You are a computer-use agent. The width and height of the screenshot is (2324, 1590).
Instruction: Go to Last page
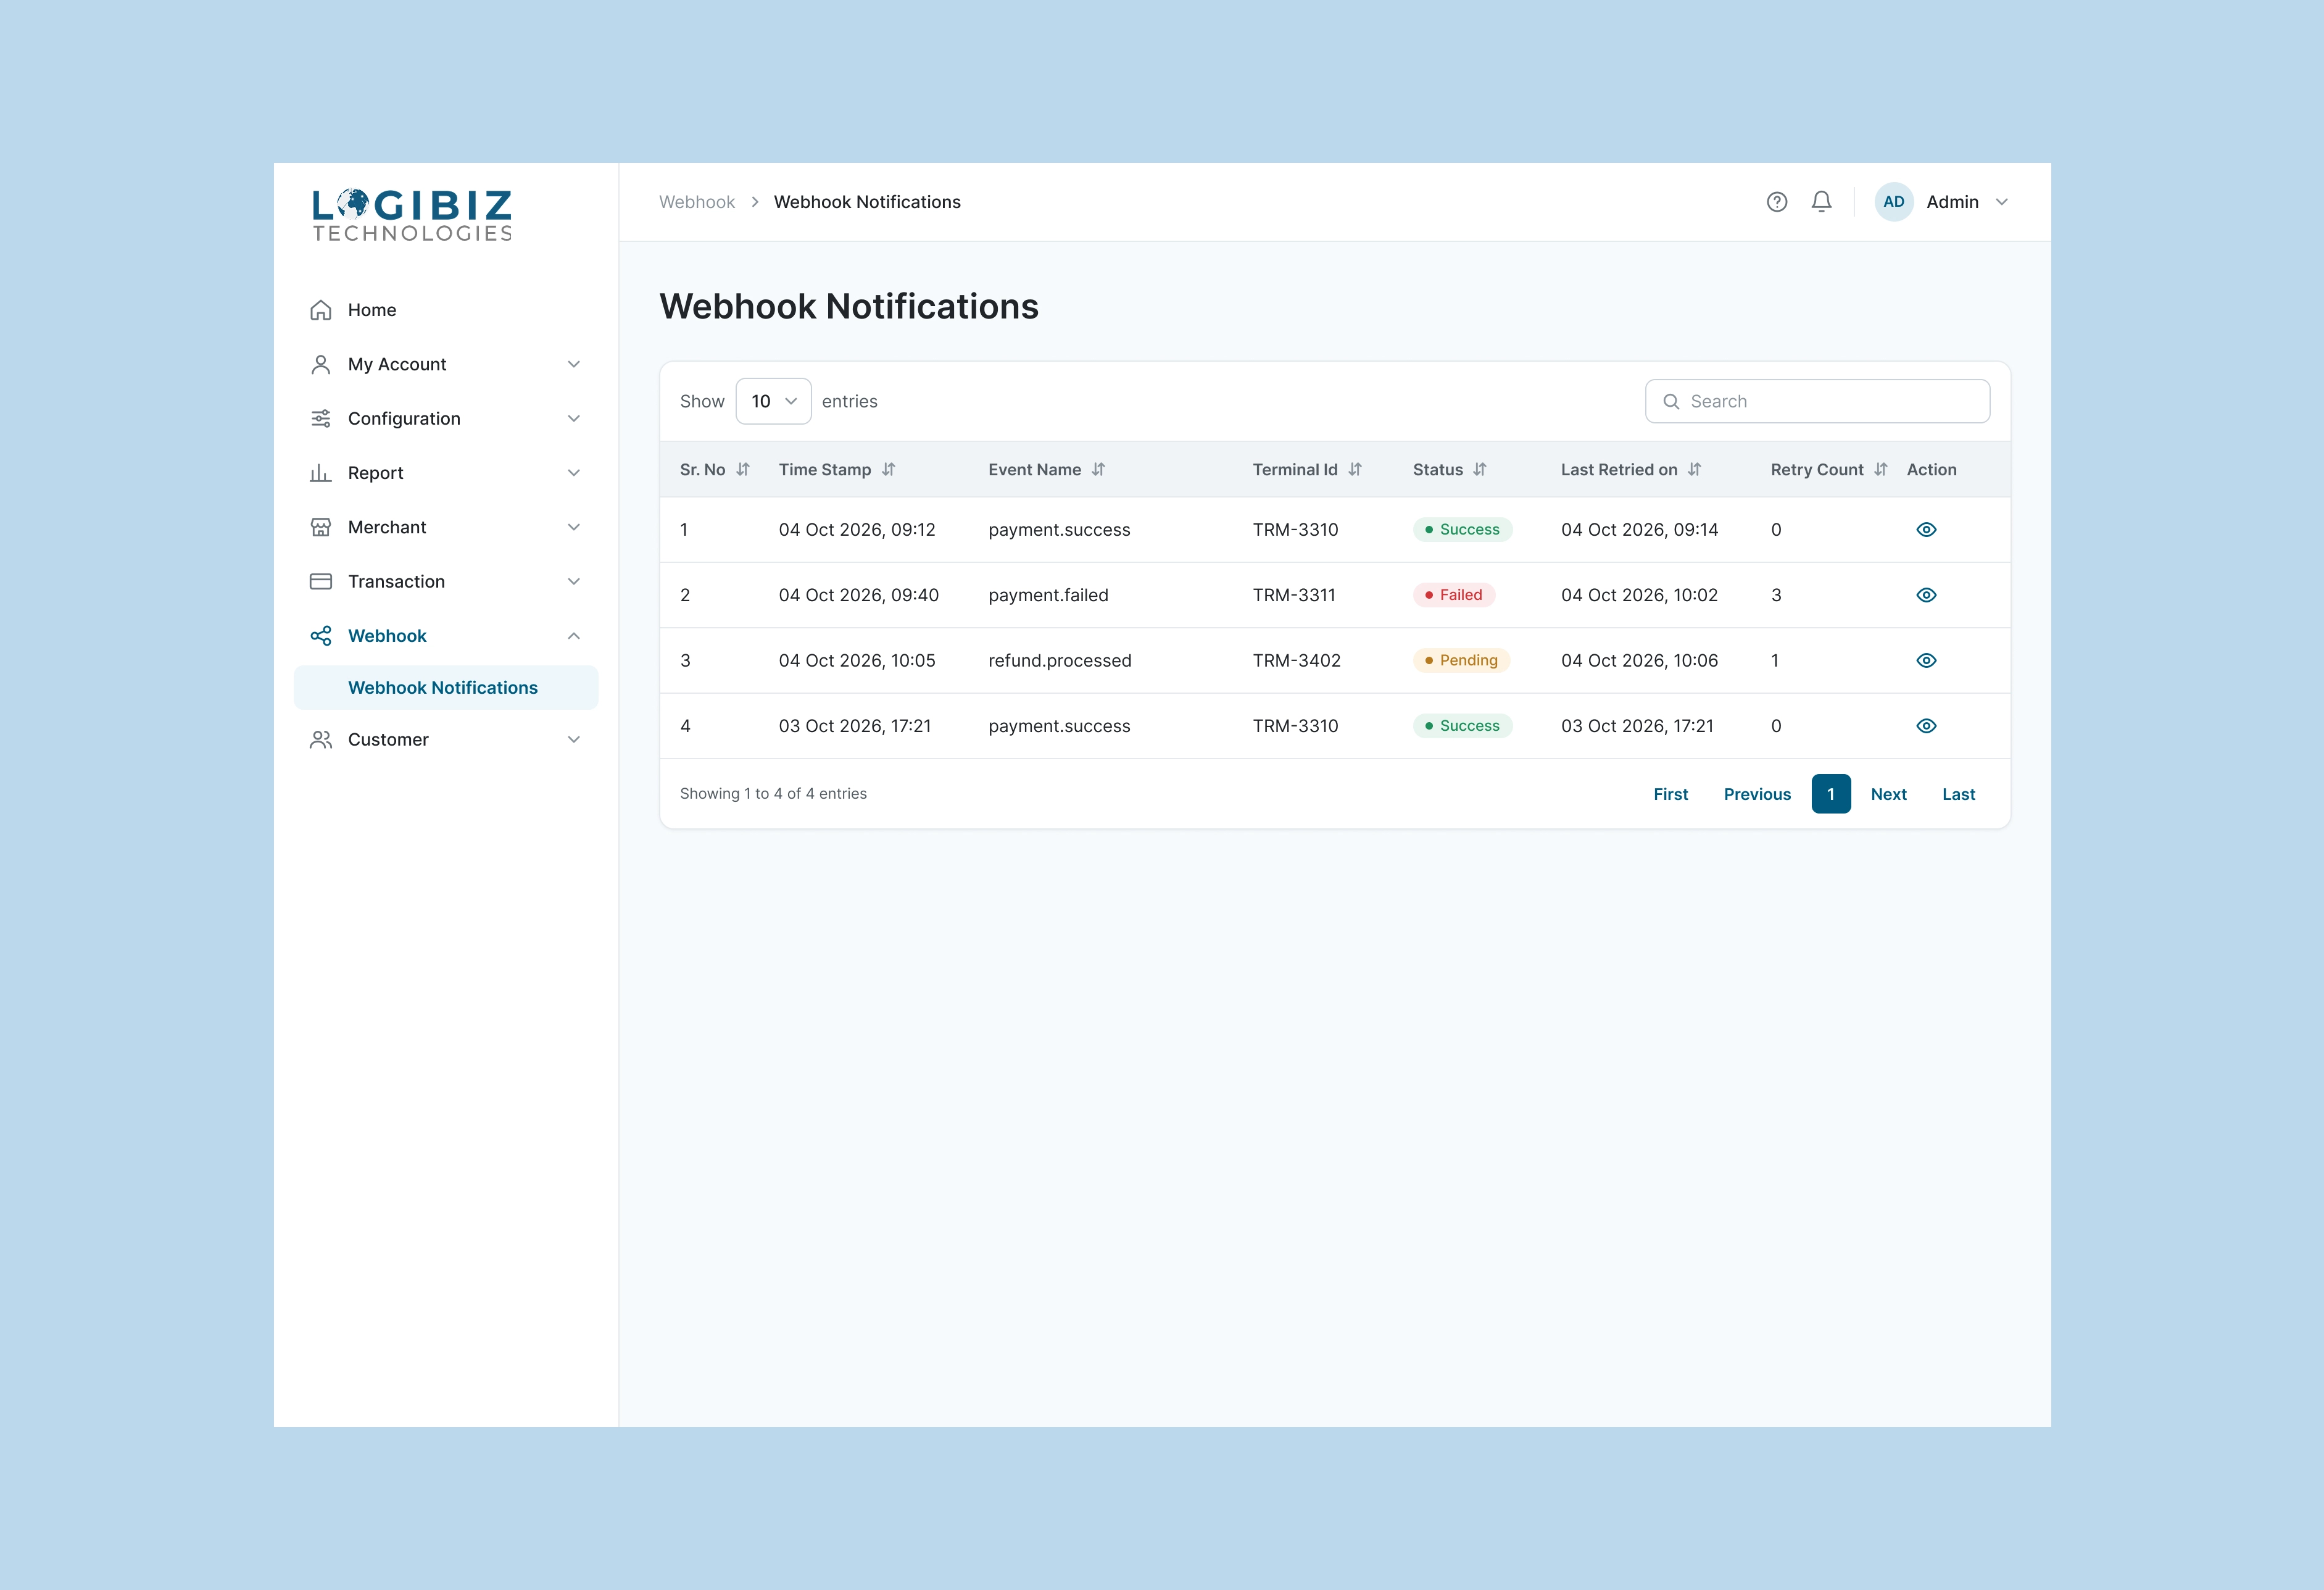click(1958, 794)
